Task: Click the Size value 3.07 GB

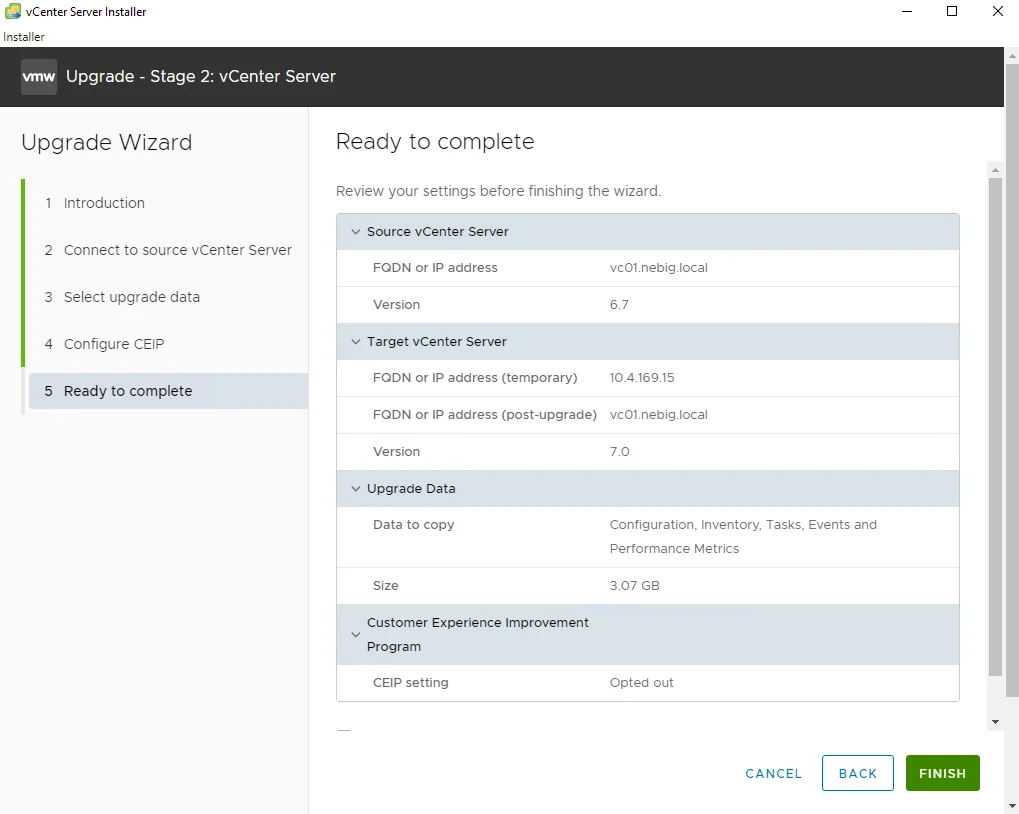Action: click(x=634, y=585)
